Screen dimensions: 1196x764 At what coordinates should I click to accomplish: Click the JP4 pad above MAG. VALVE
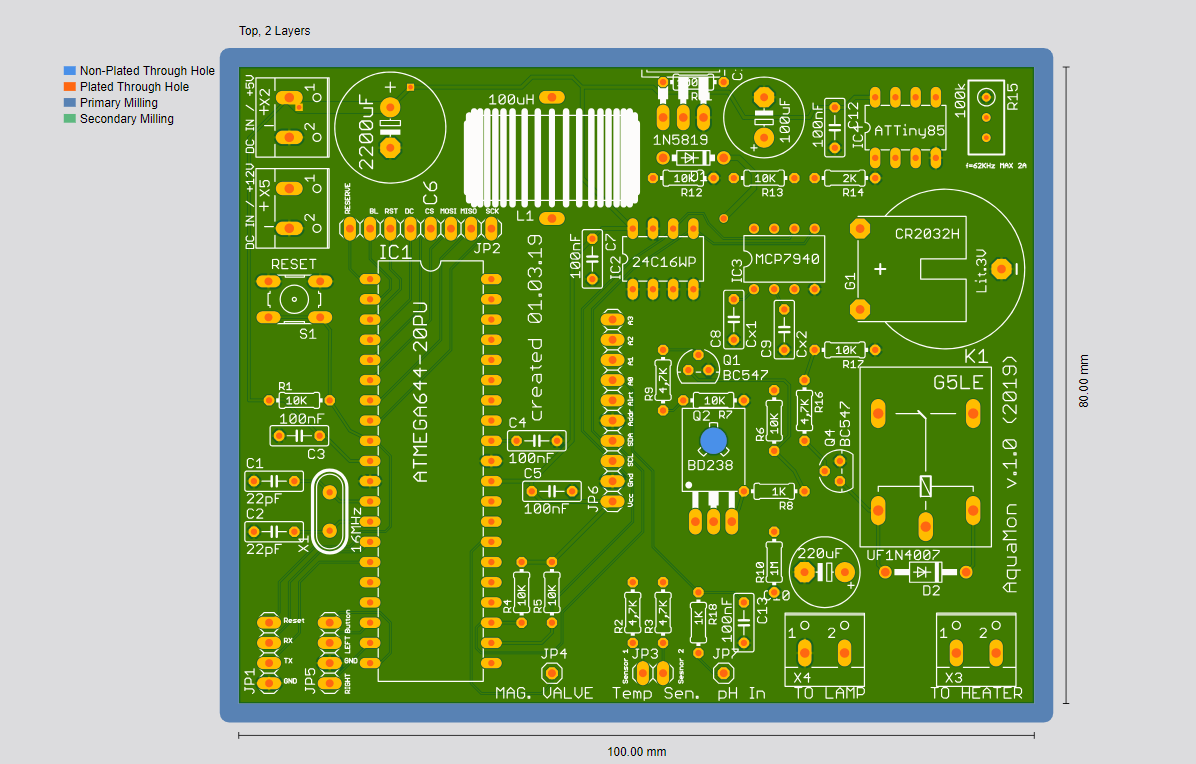click(x=552, y=673)
